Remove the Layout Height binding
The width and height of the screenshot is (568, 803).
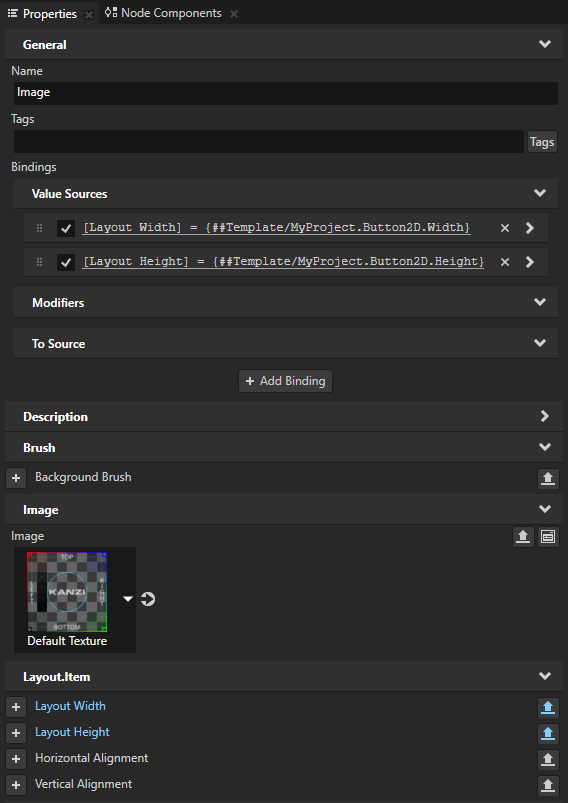tap(504, 262)
